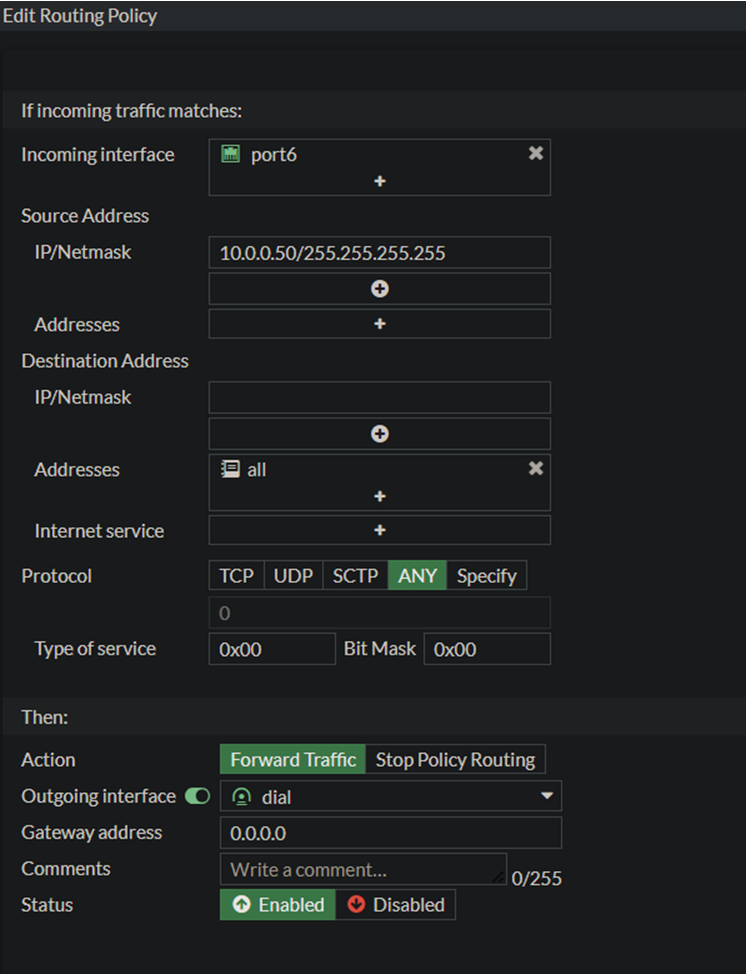The image size is (746, 974).
Task: Add another source IP/Netmask entry
Action: click(380, 289)
